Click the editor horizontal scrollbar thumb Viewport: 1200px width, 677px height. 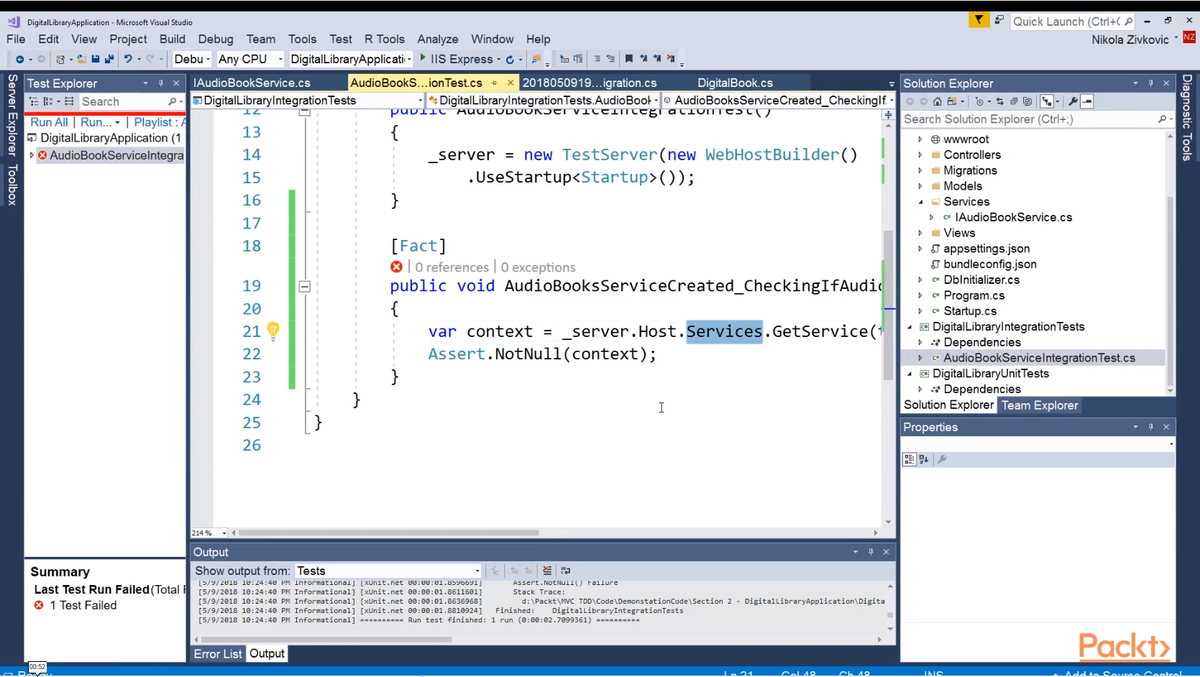tap(389, 533)
